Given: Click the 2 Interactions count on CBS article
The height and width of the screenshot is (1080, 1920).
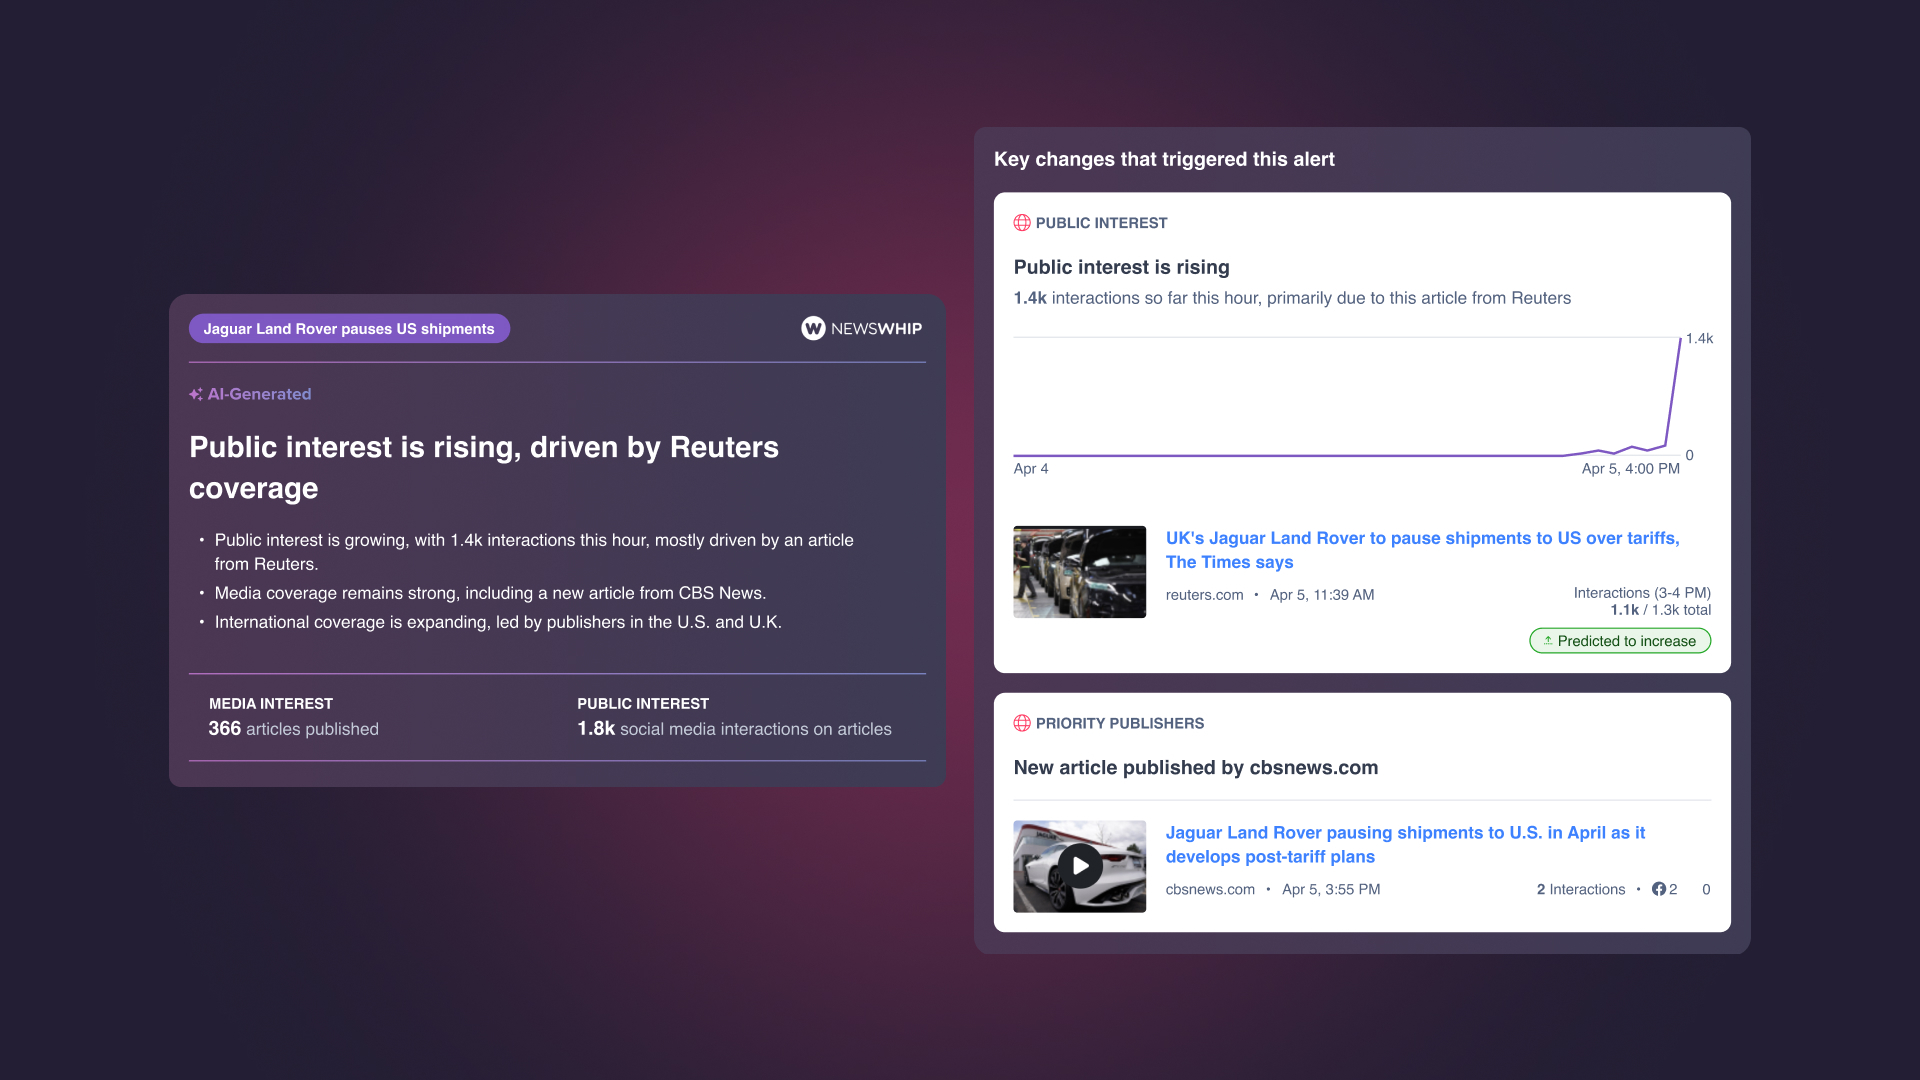Looking at the screenshot, I should (1580, 889).
